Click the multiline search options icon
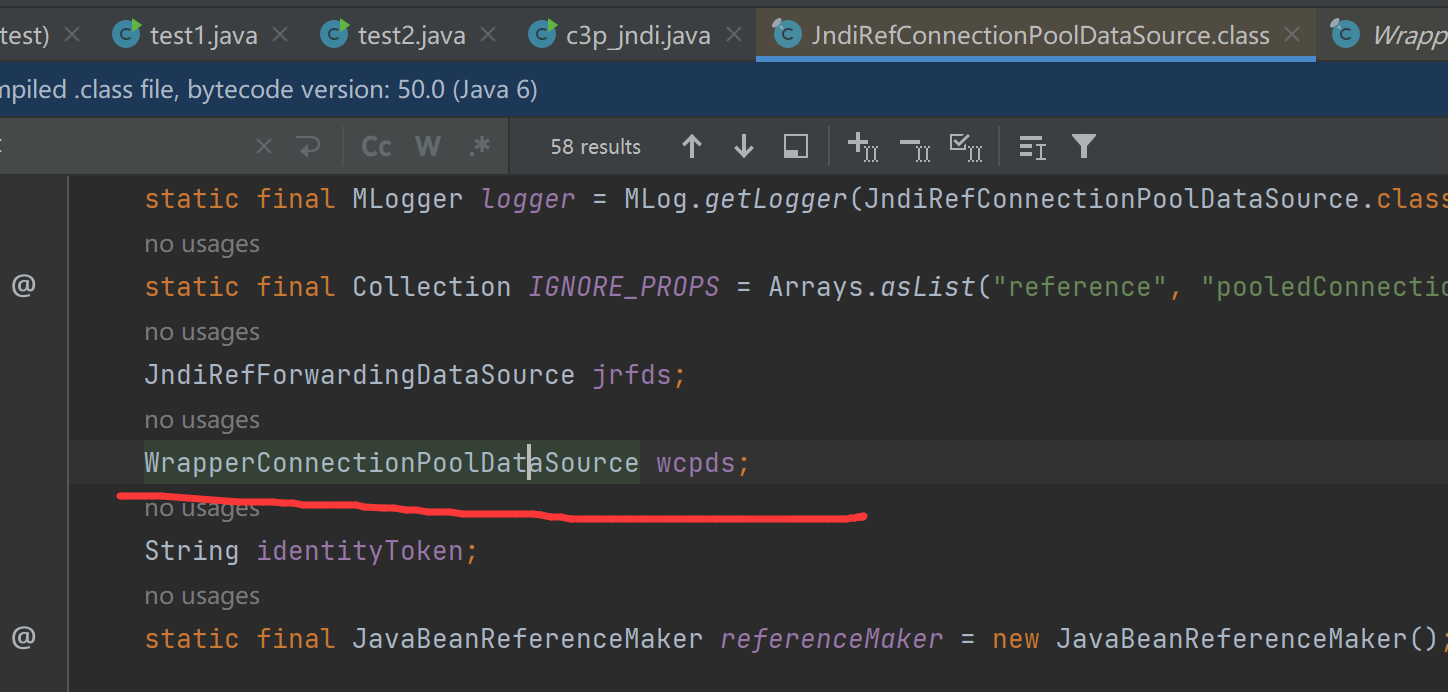1448x692 pixels. click(x=1032, y=147)
